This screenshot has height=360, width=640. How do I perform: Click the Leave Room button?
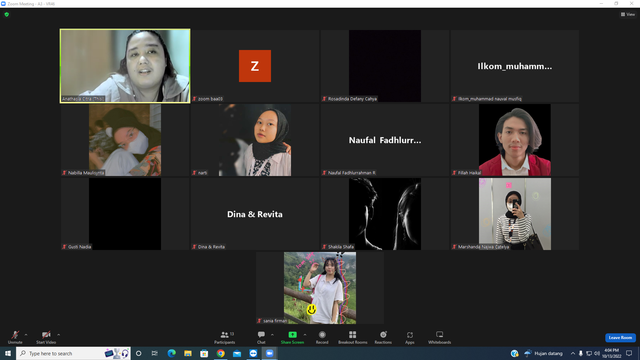pos(620,338)
